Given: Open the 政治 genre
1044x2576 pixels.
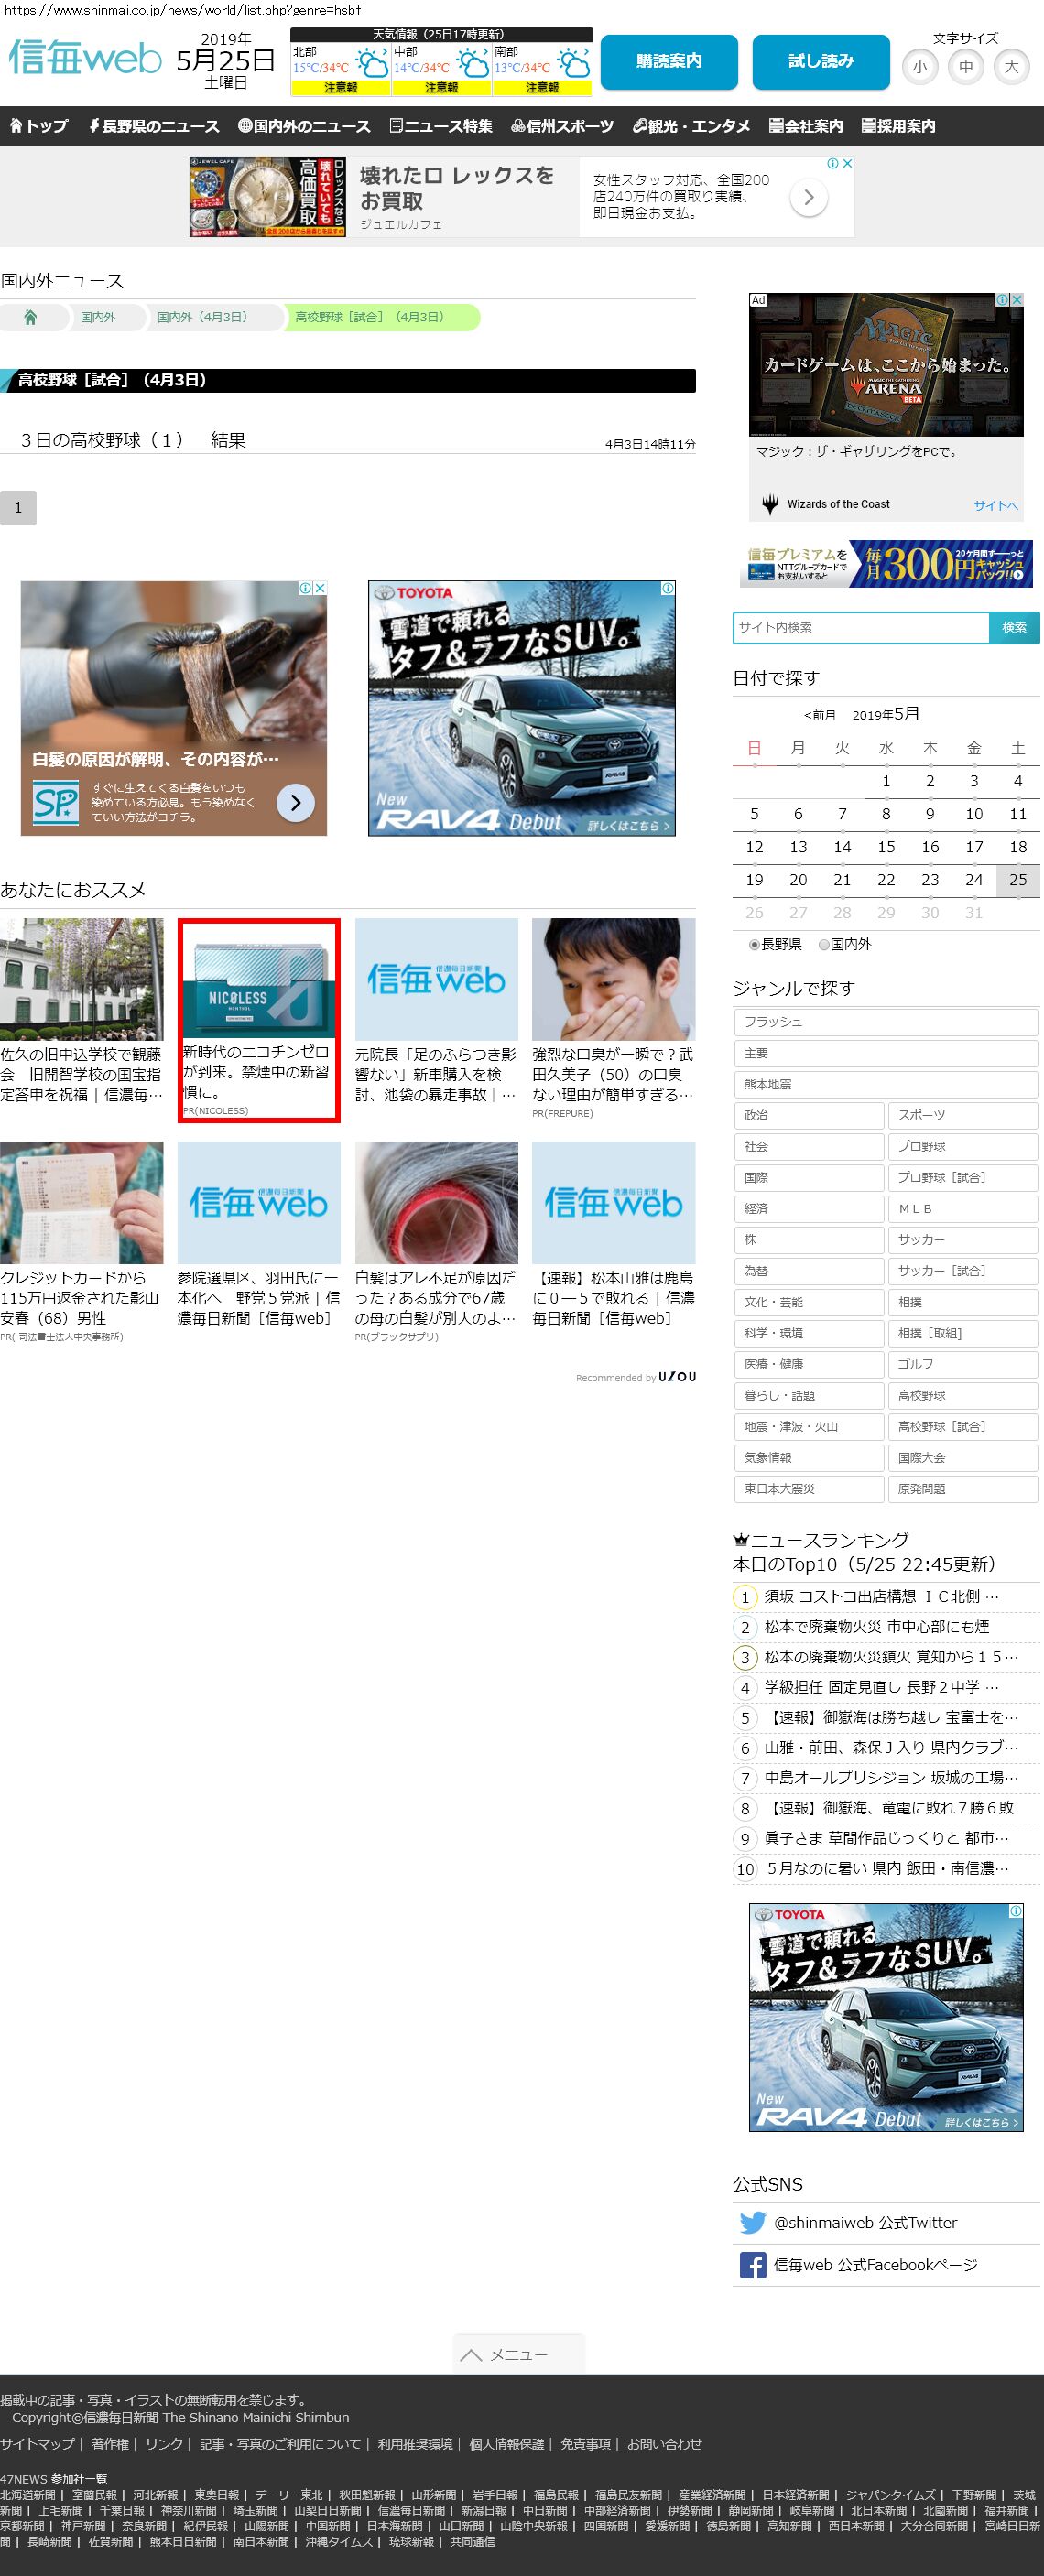Looking at the screenshot, I should (x=809, y=1115).
